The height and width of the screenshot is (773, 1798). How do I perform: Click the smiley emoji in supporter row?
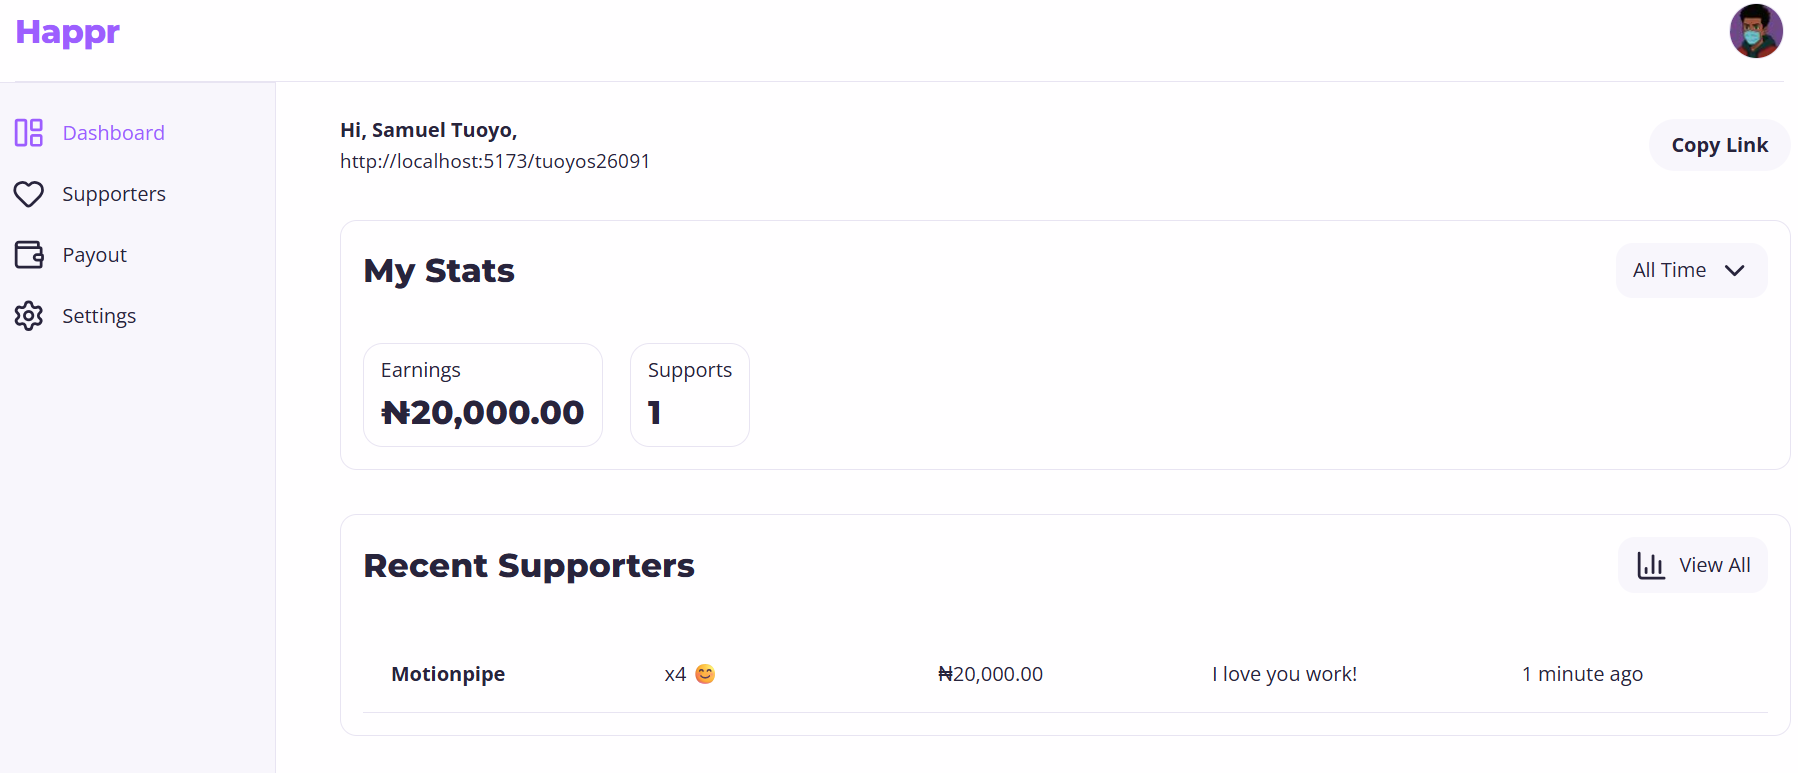(705, 674)
